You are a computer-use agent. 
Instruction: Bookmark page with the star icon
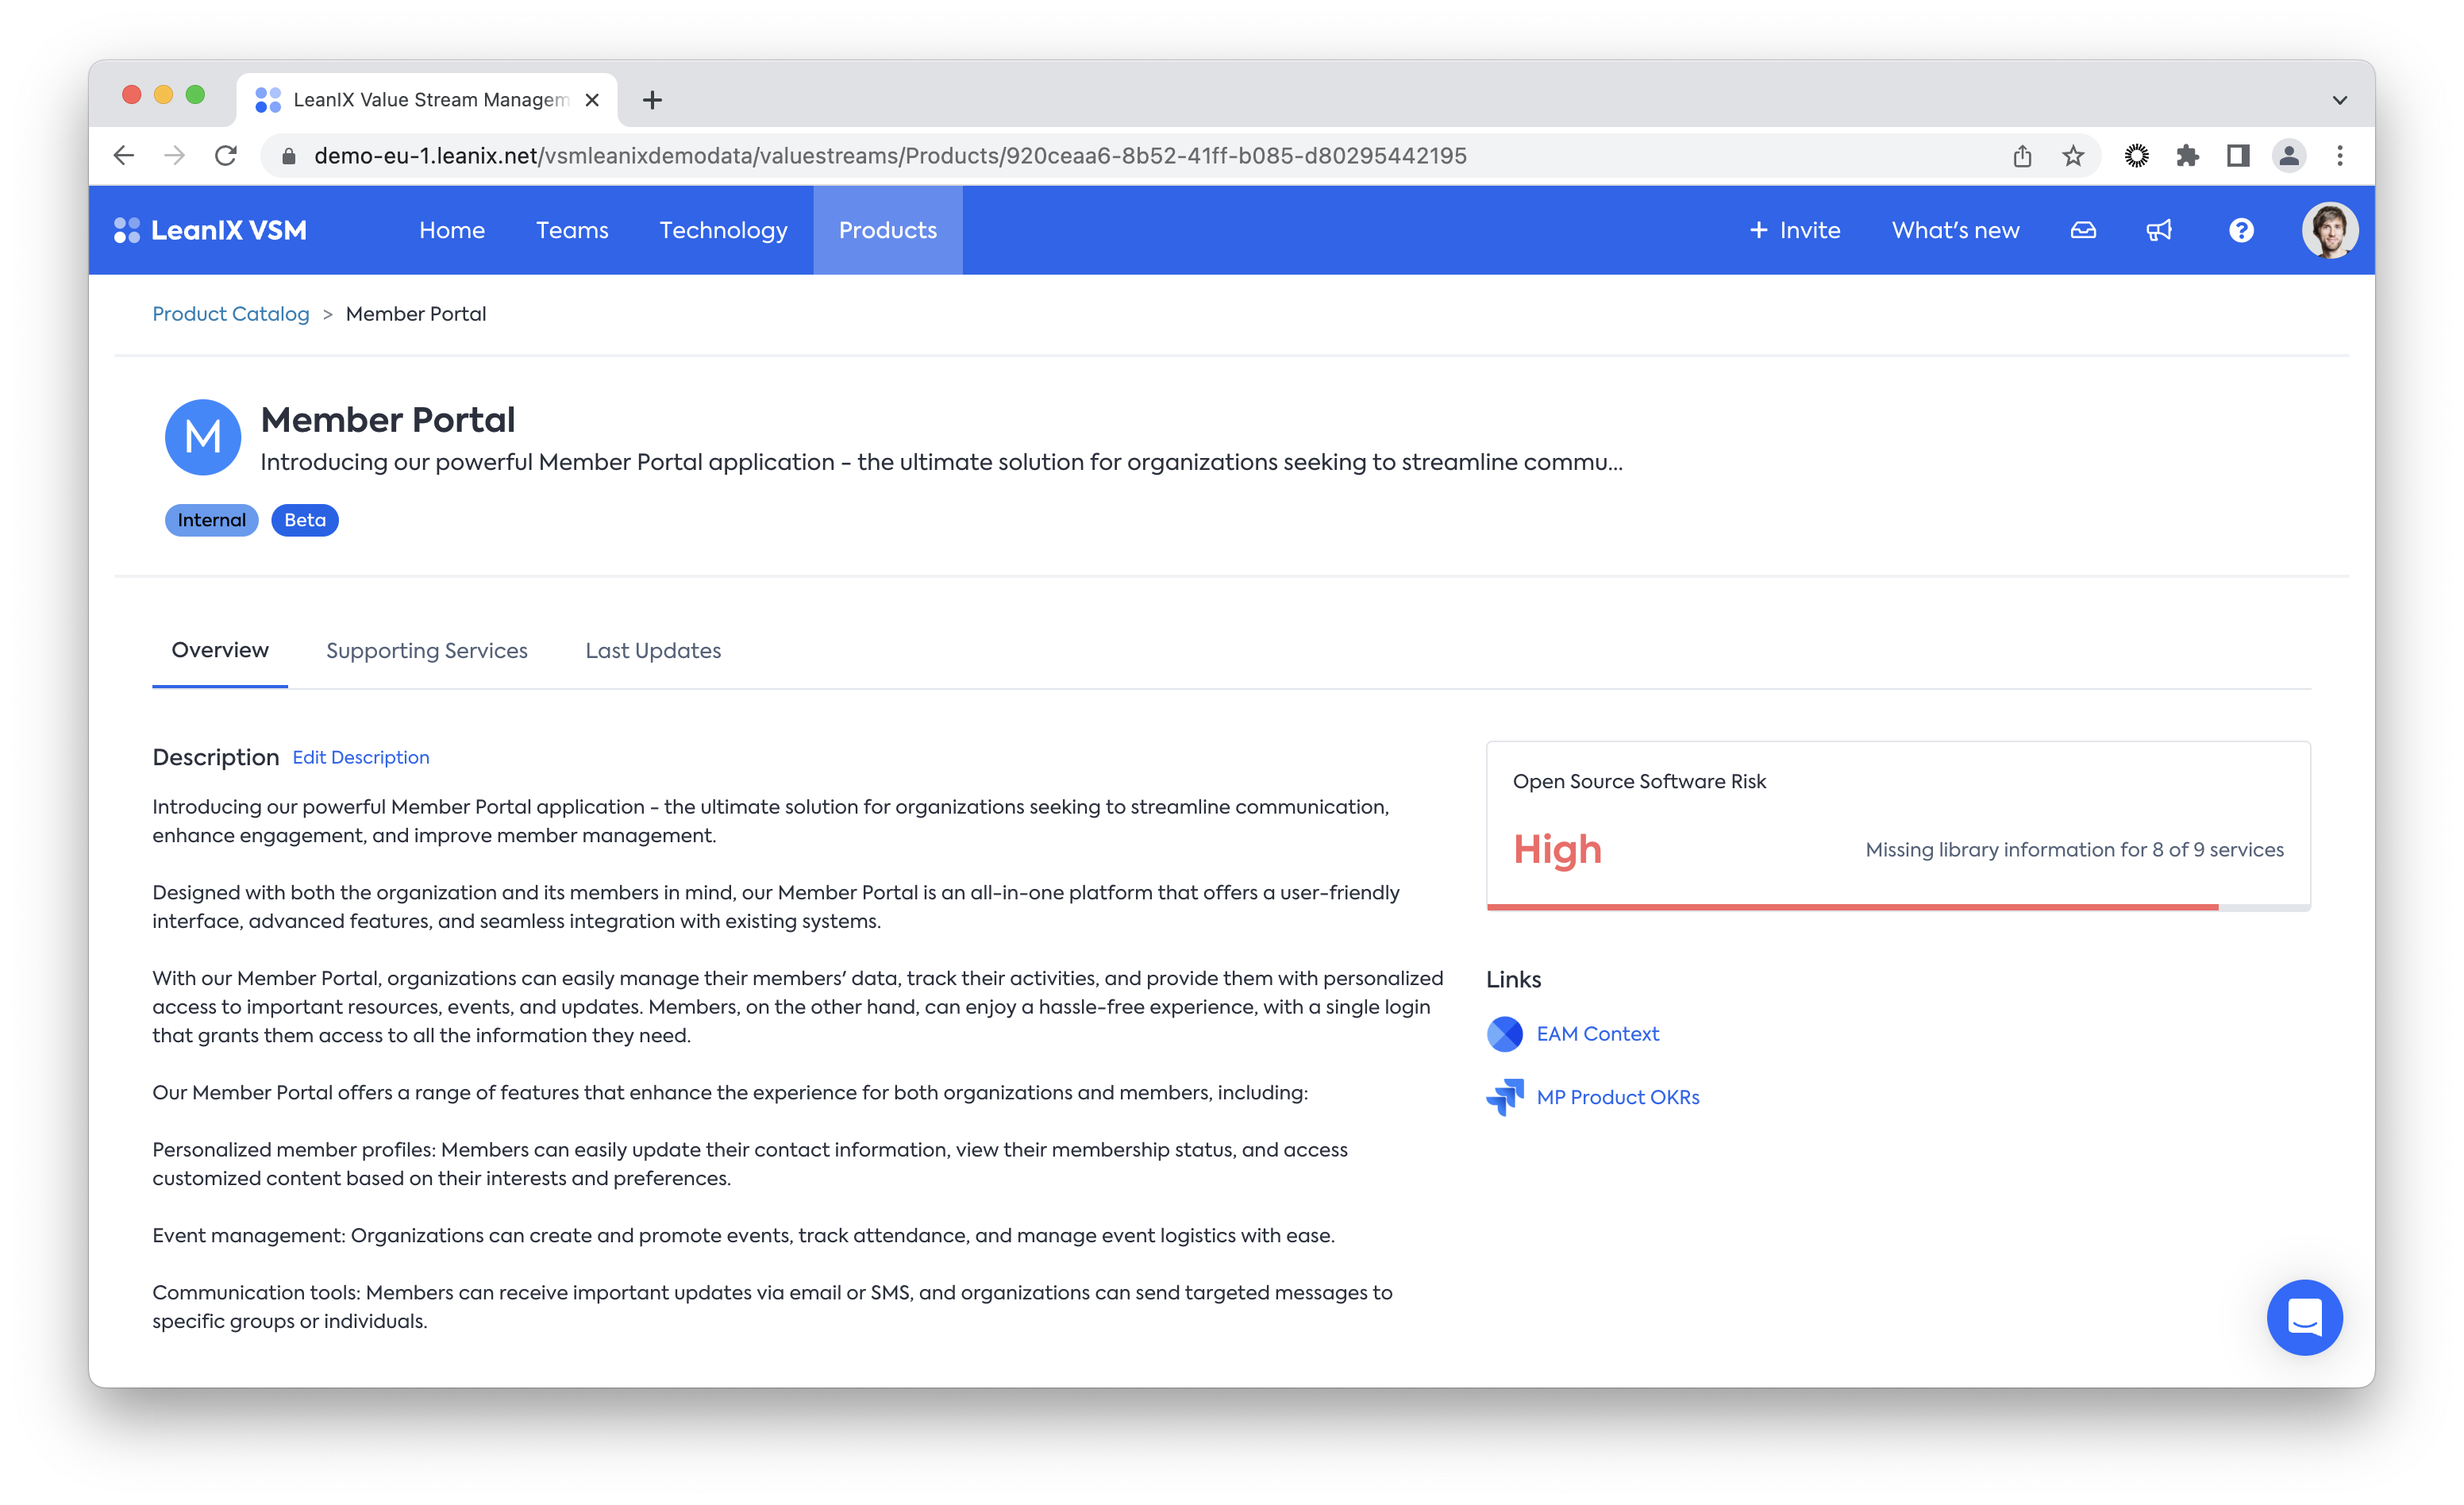[x=2073, y=156]
